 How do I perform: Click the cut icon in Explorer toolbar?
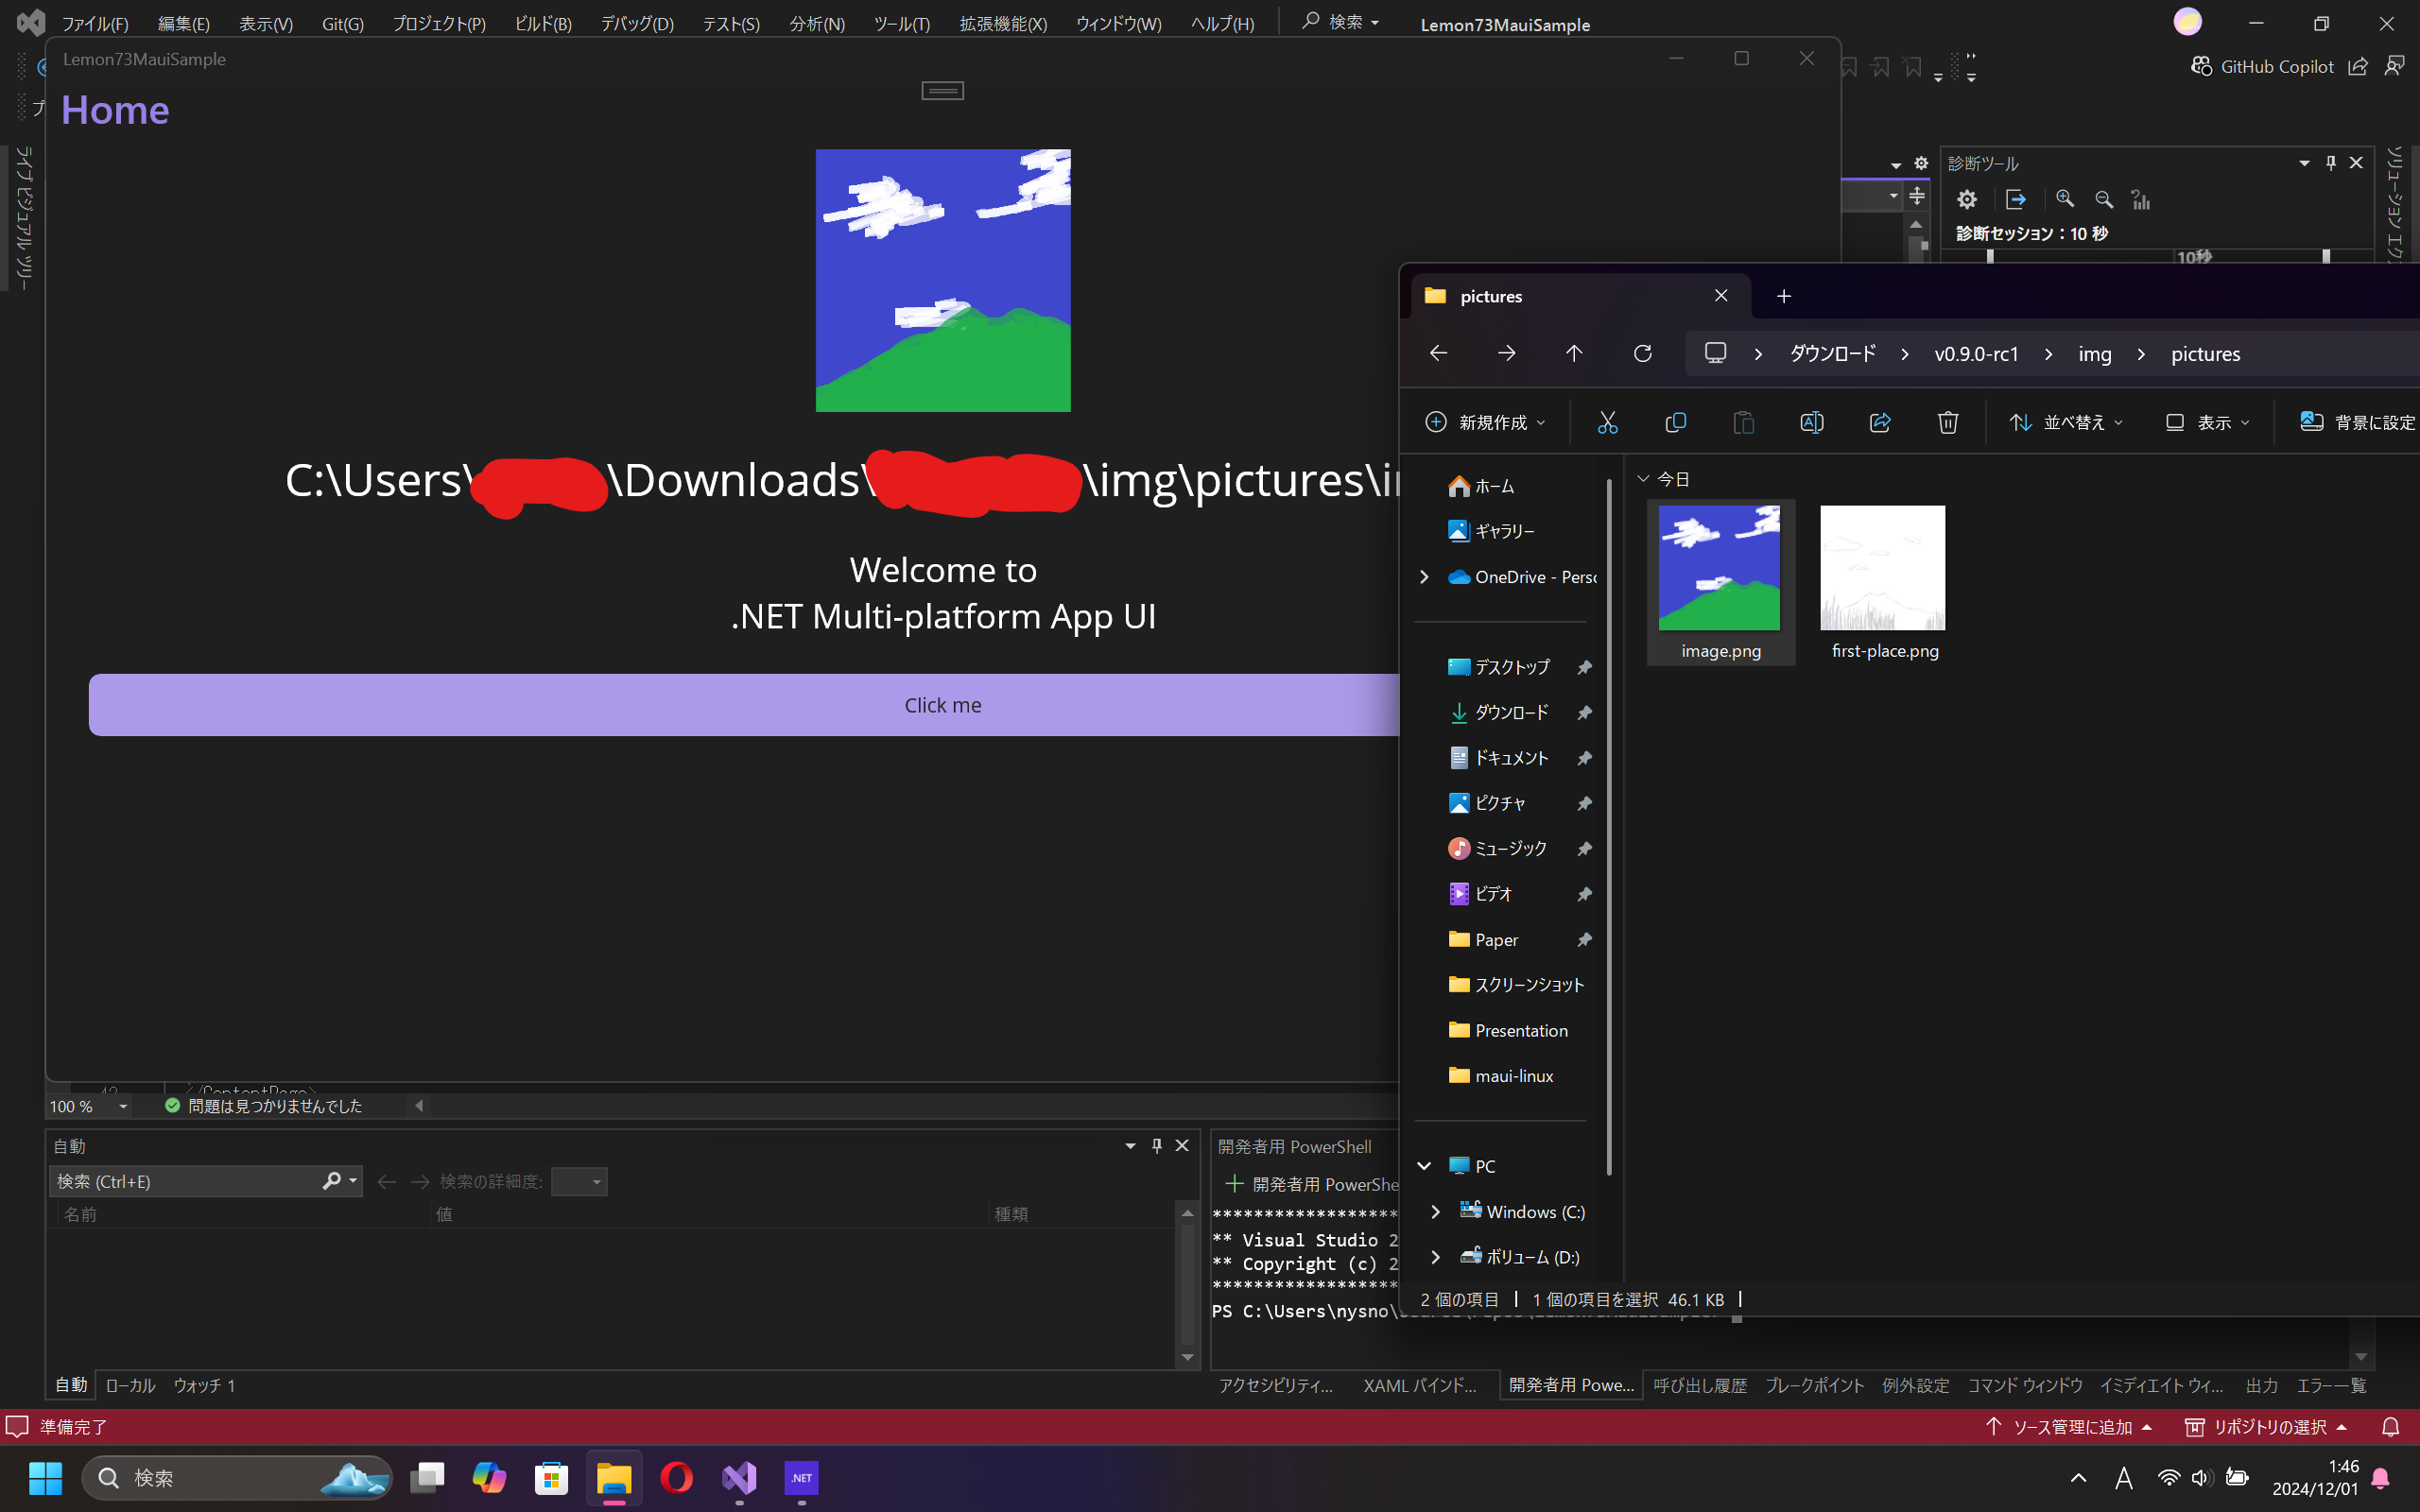point(1607,422)
